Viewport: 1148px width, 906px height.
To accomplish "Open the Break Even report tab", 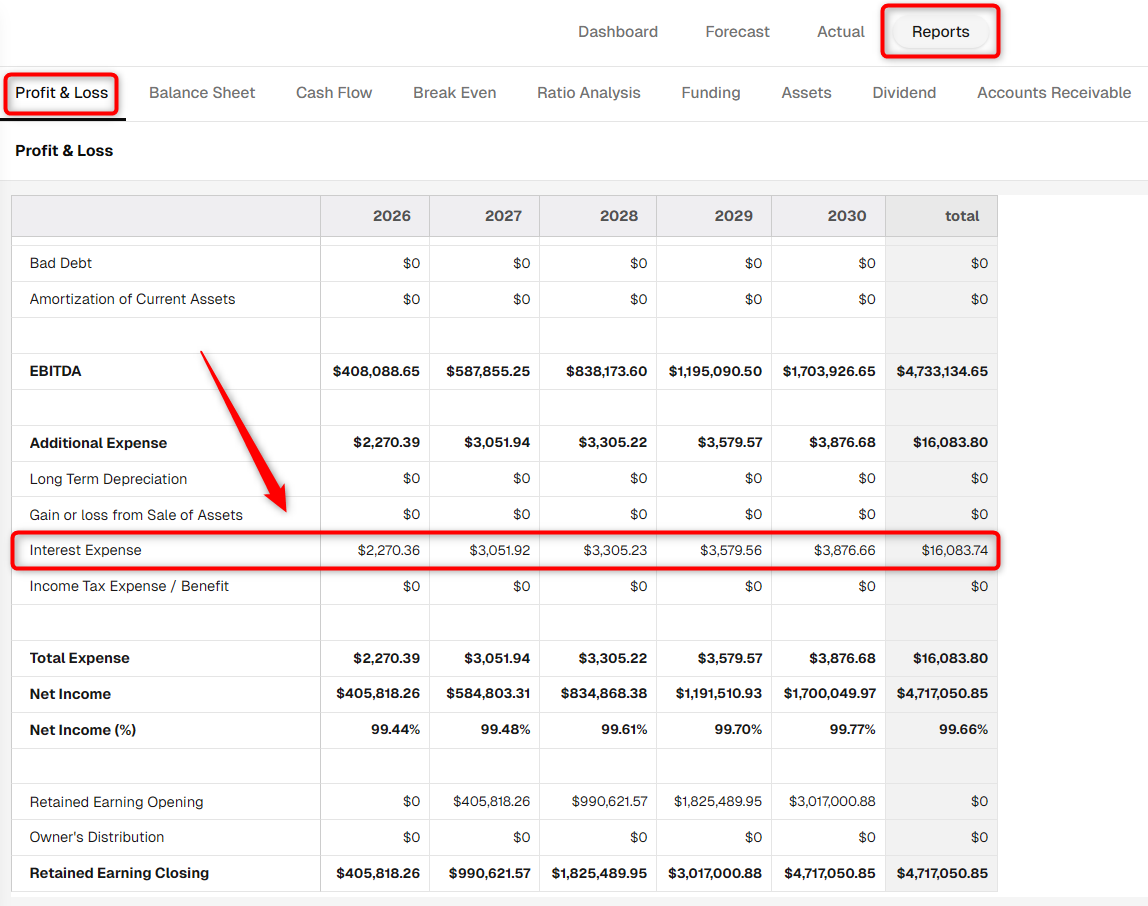I will point(455,93).
